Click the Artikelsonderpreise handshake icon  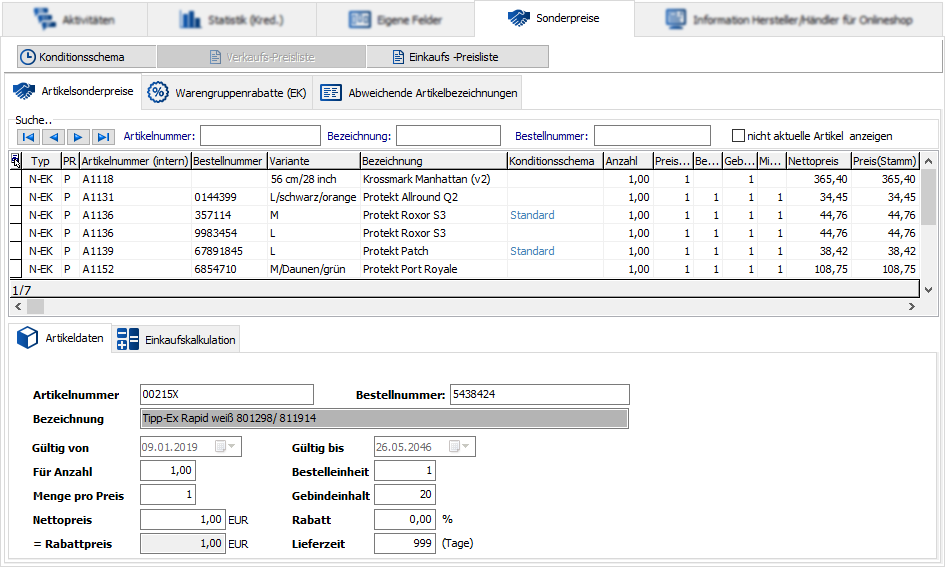click(24, 92)
